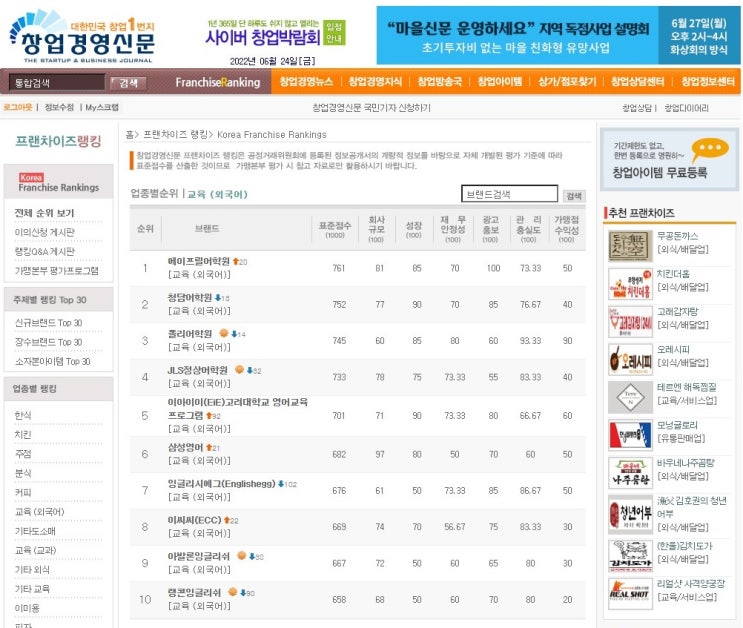Open 랭킹Q&A 게시판 in sidebar

(45, 251)
